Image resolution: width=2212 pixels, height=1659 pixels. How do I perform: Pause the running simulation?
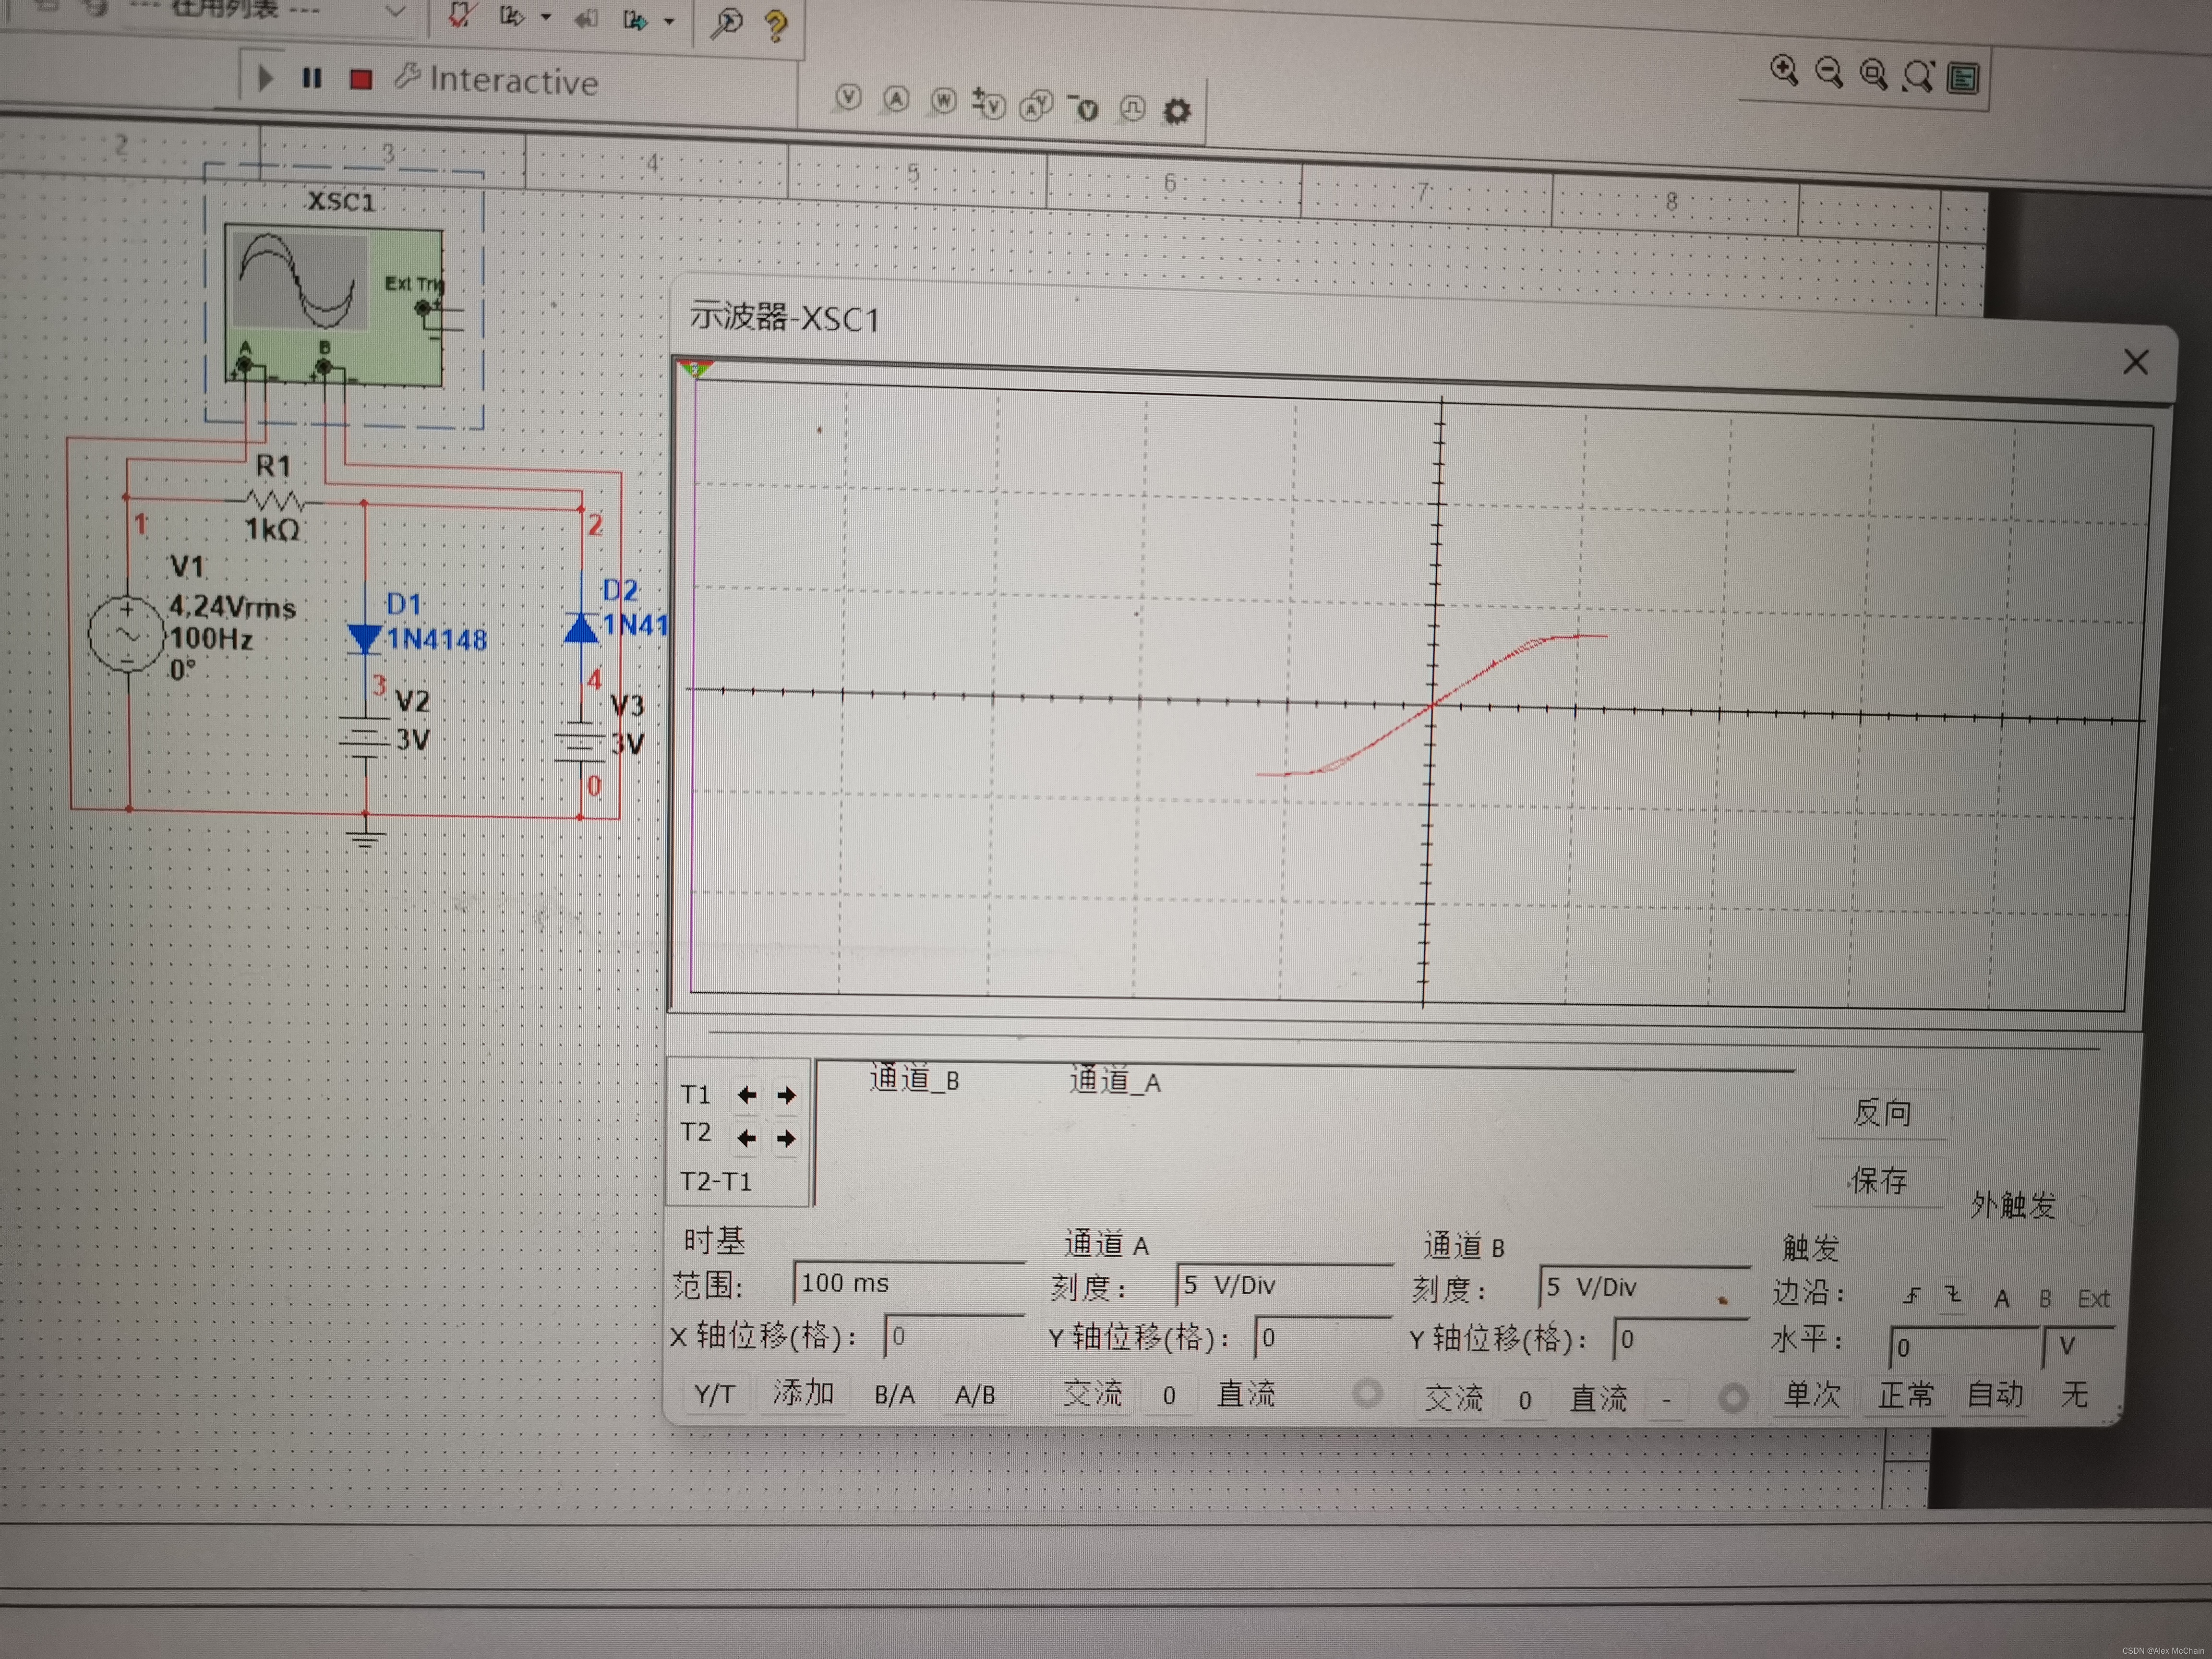312,78
